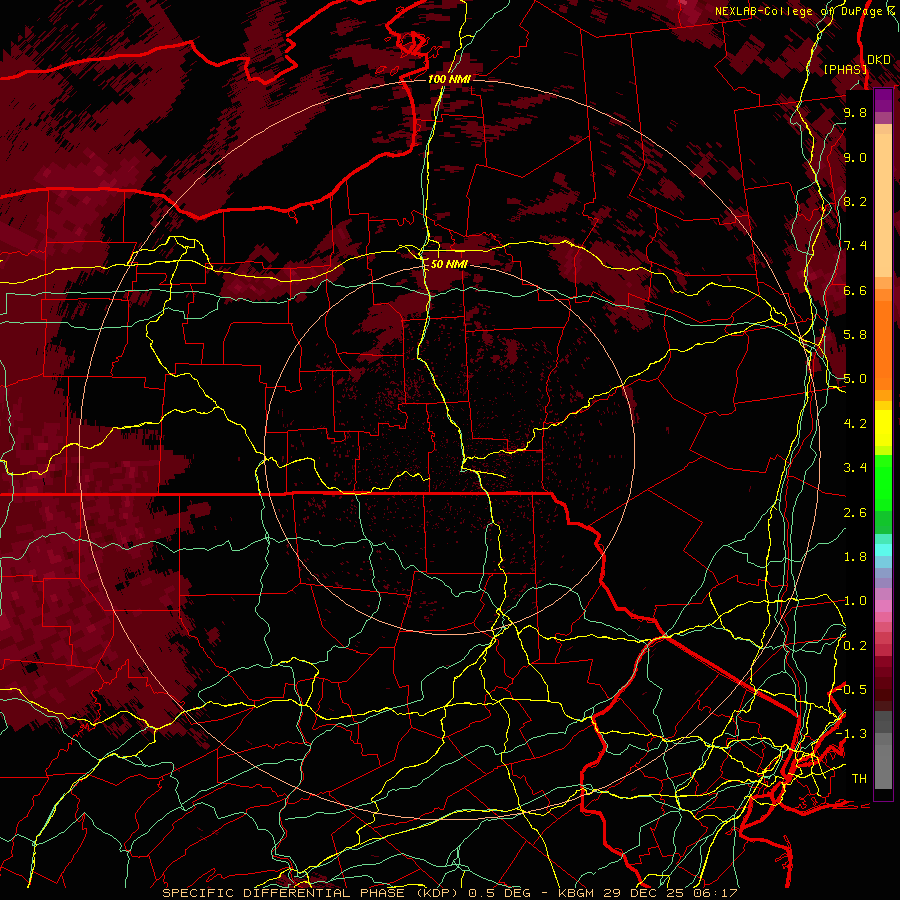Click the -0.5 legend value

[852, 690]
